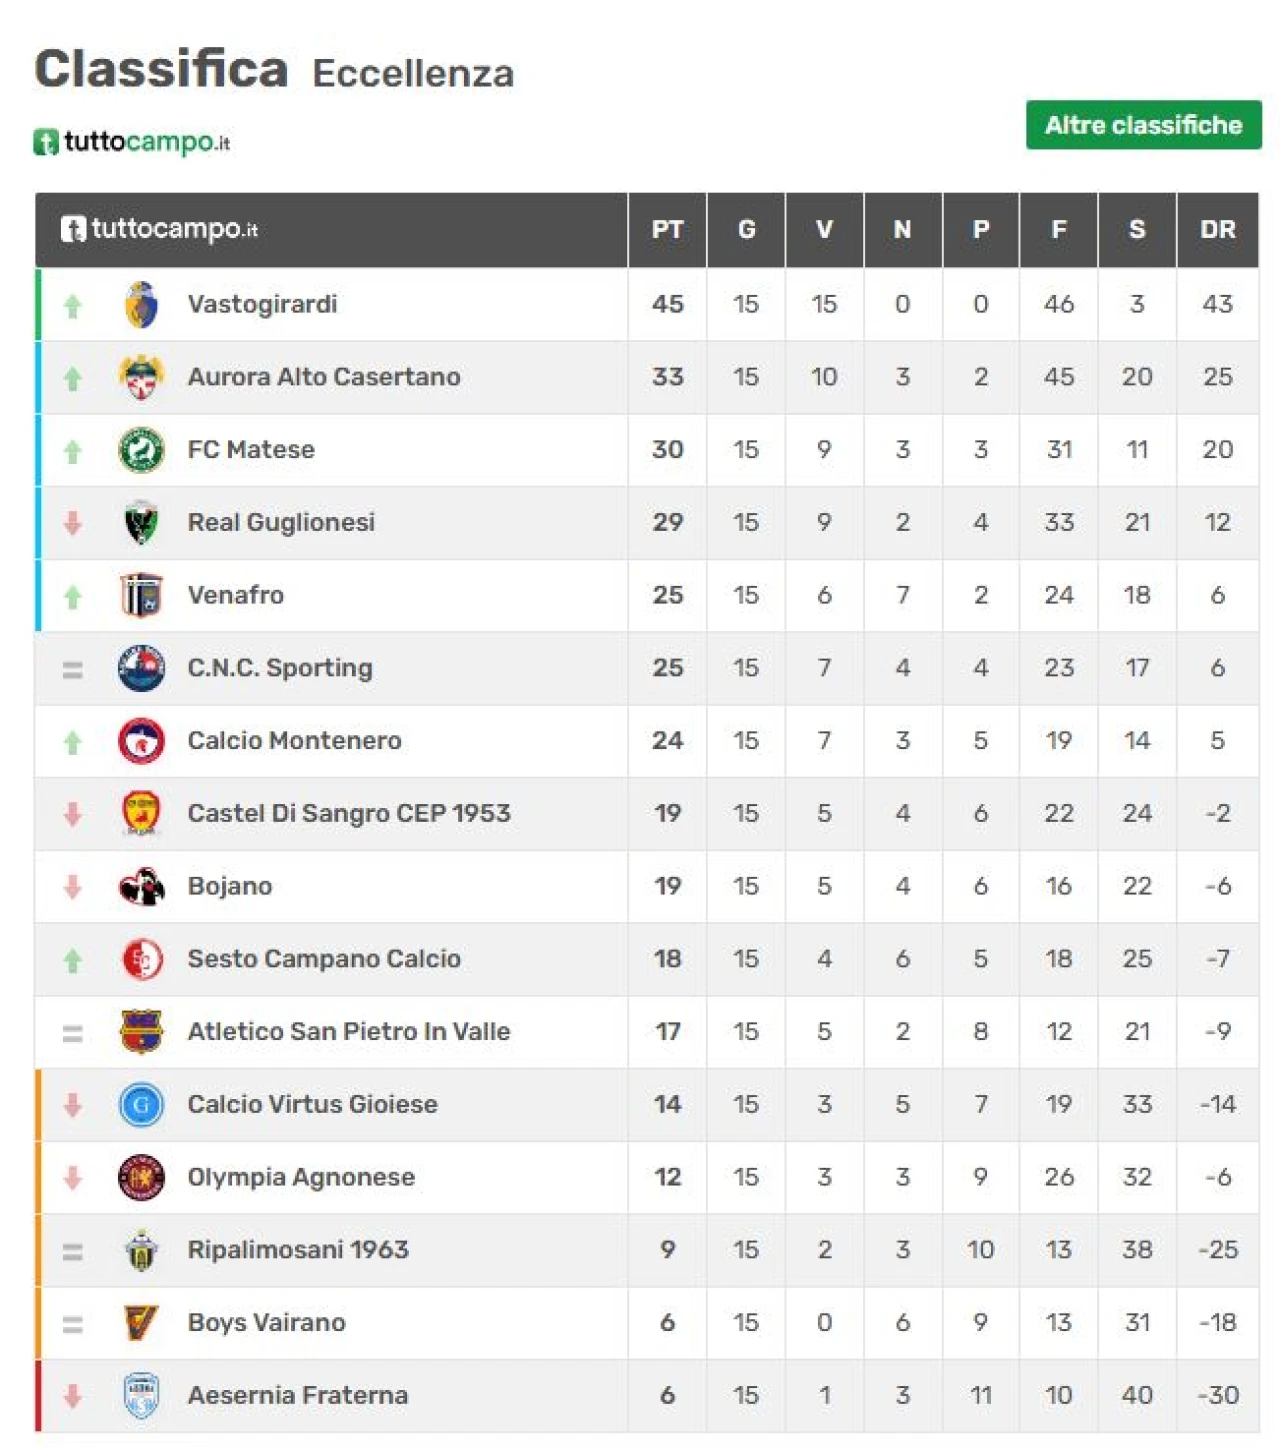This screenshot has width=1280, height=1449.
Task: Click the Aurora Alto Casertano crest
Action: click(x=141, y=377)
